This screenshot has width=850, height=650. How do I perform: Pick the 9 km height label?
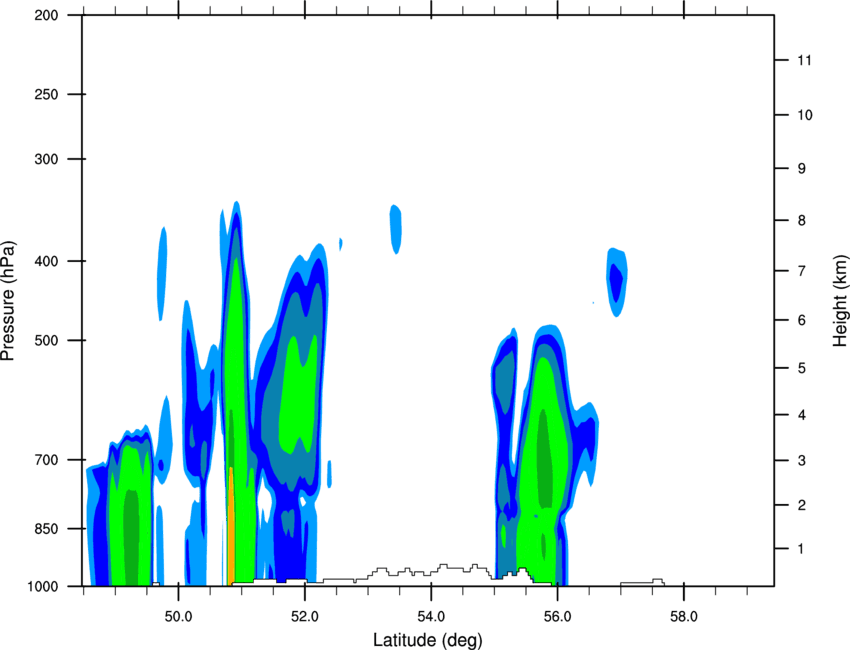(801, 169)
